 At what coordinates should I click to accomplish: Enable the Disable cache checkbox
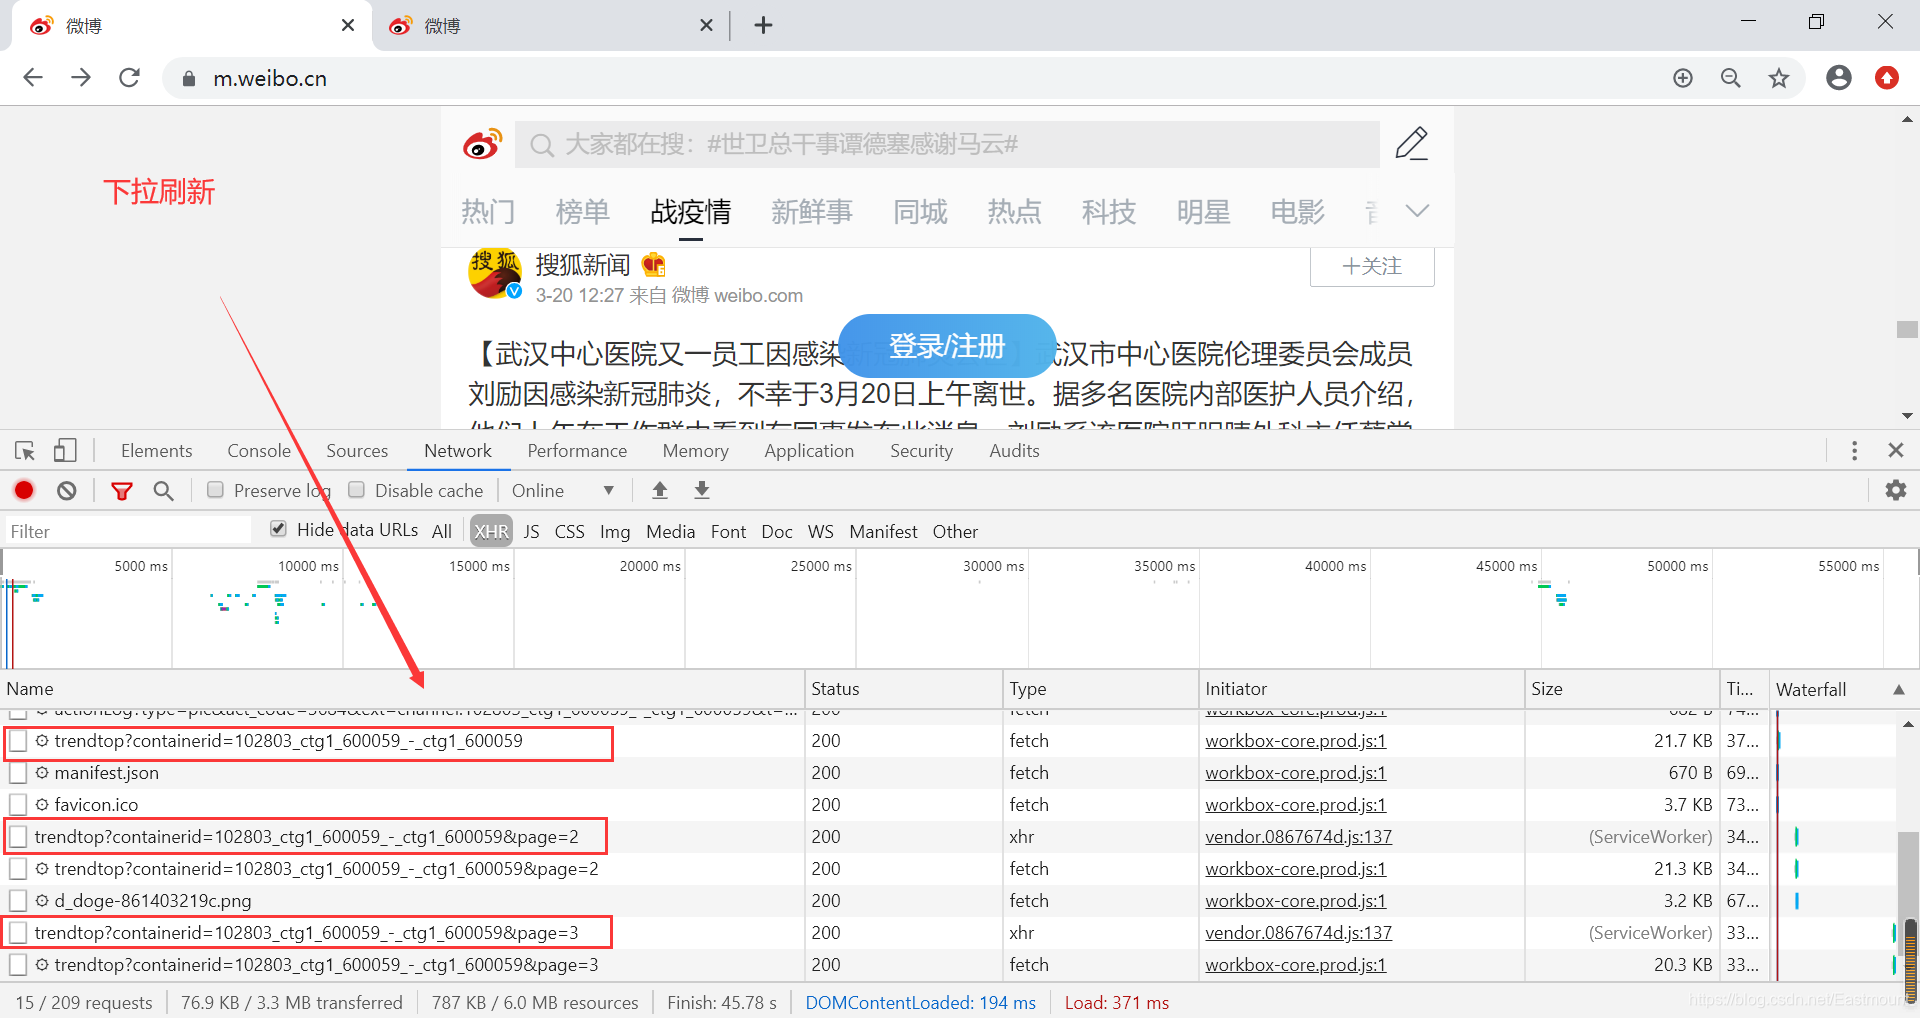pos(356,490)
